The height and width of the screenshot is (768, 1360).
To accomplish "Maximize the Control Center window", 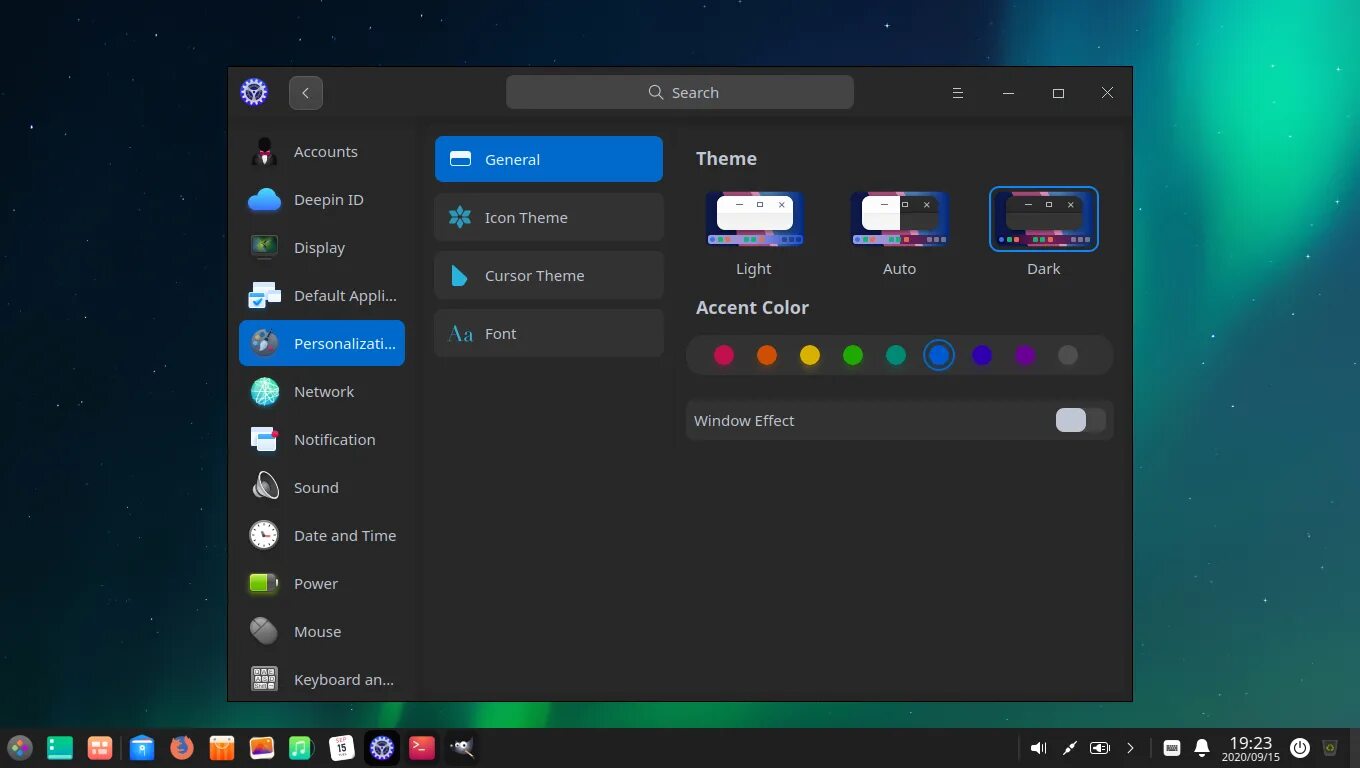I will pos(1058,93).
